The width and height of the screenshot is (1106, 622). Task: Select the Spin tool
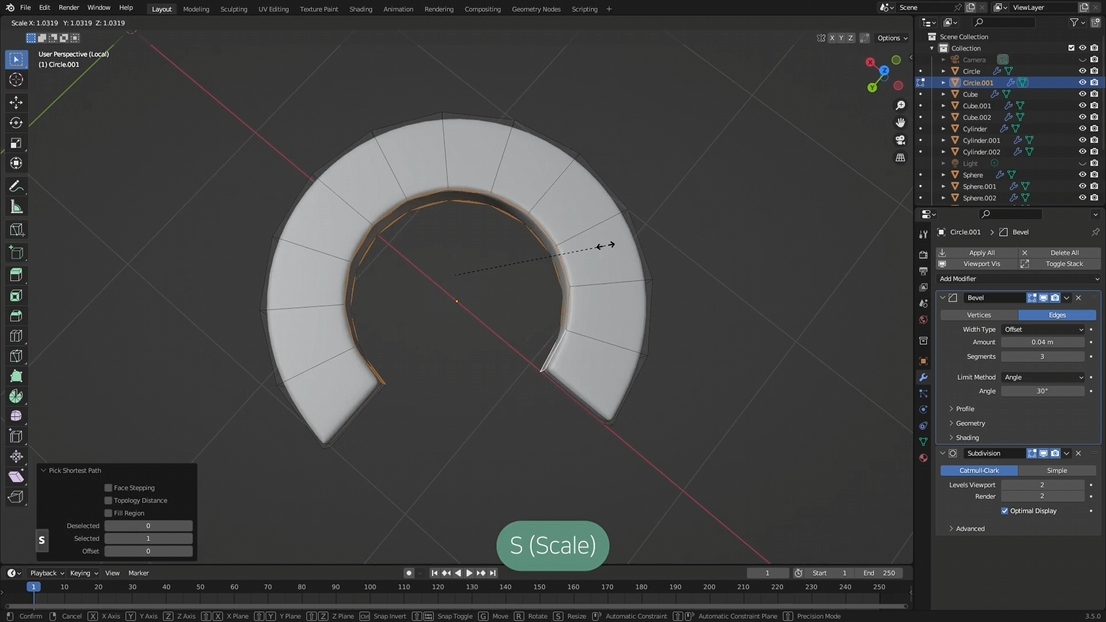coord(16,396)
